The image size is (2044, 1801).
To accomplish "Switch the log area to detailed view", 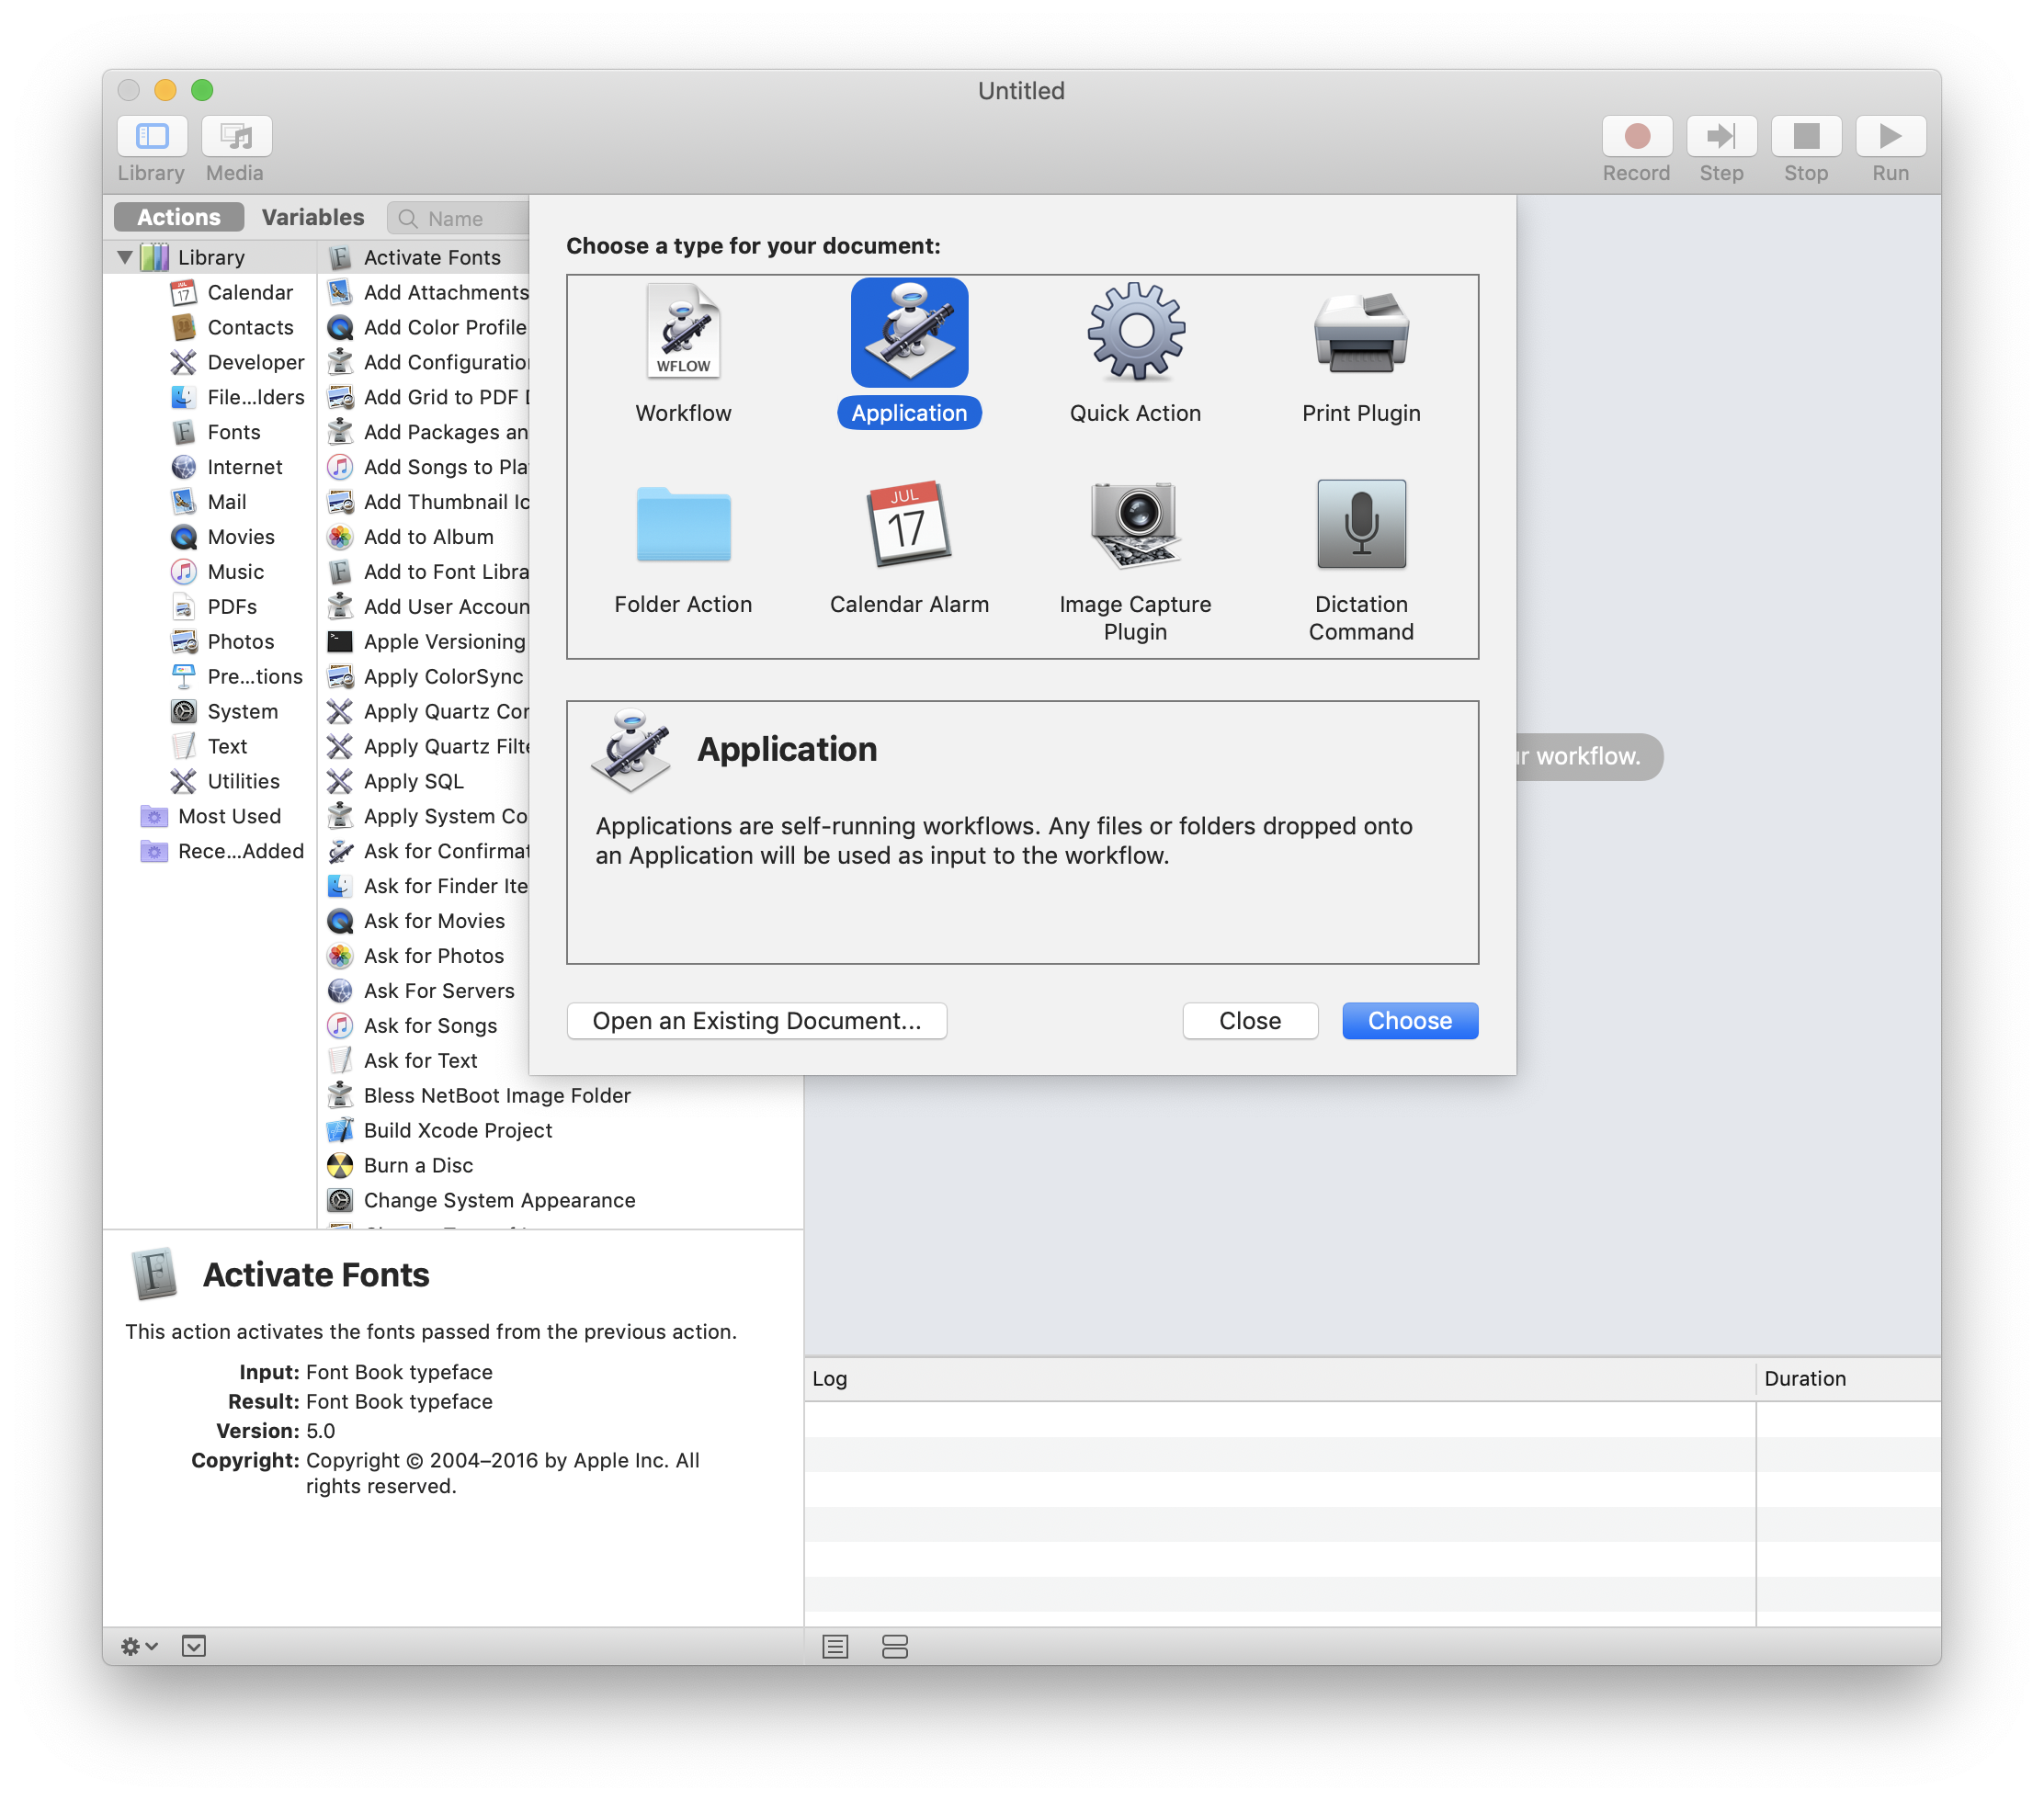I will coord(895,1646).
